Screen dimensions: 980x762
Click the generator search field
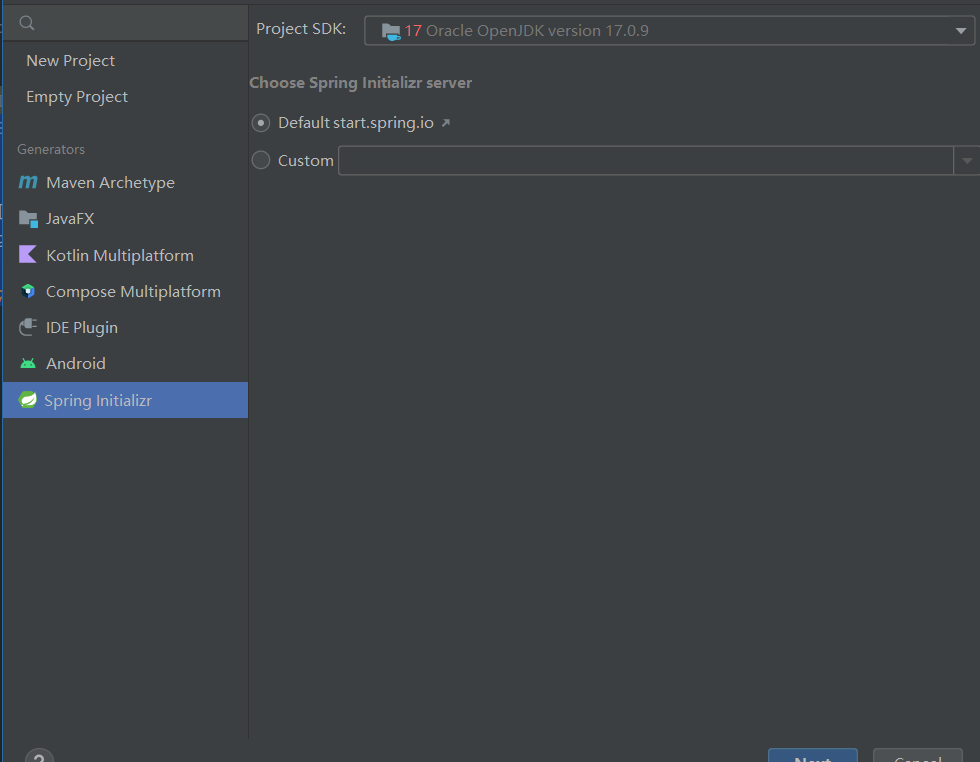pyautogui.click(x=125, y=23)
